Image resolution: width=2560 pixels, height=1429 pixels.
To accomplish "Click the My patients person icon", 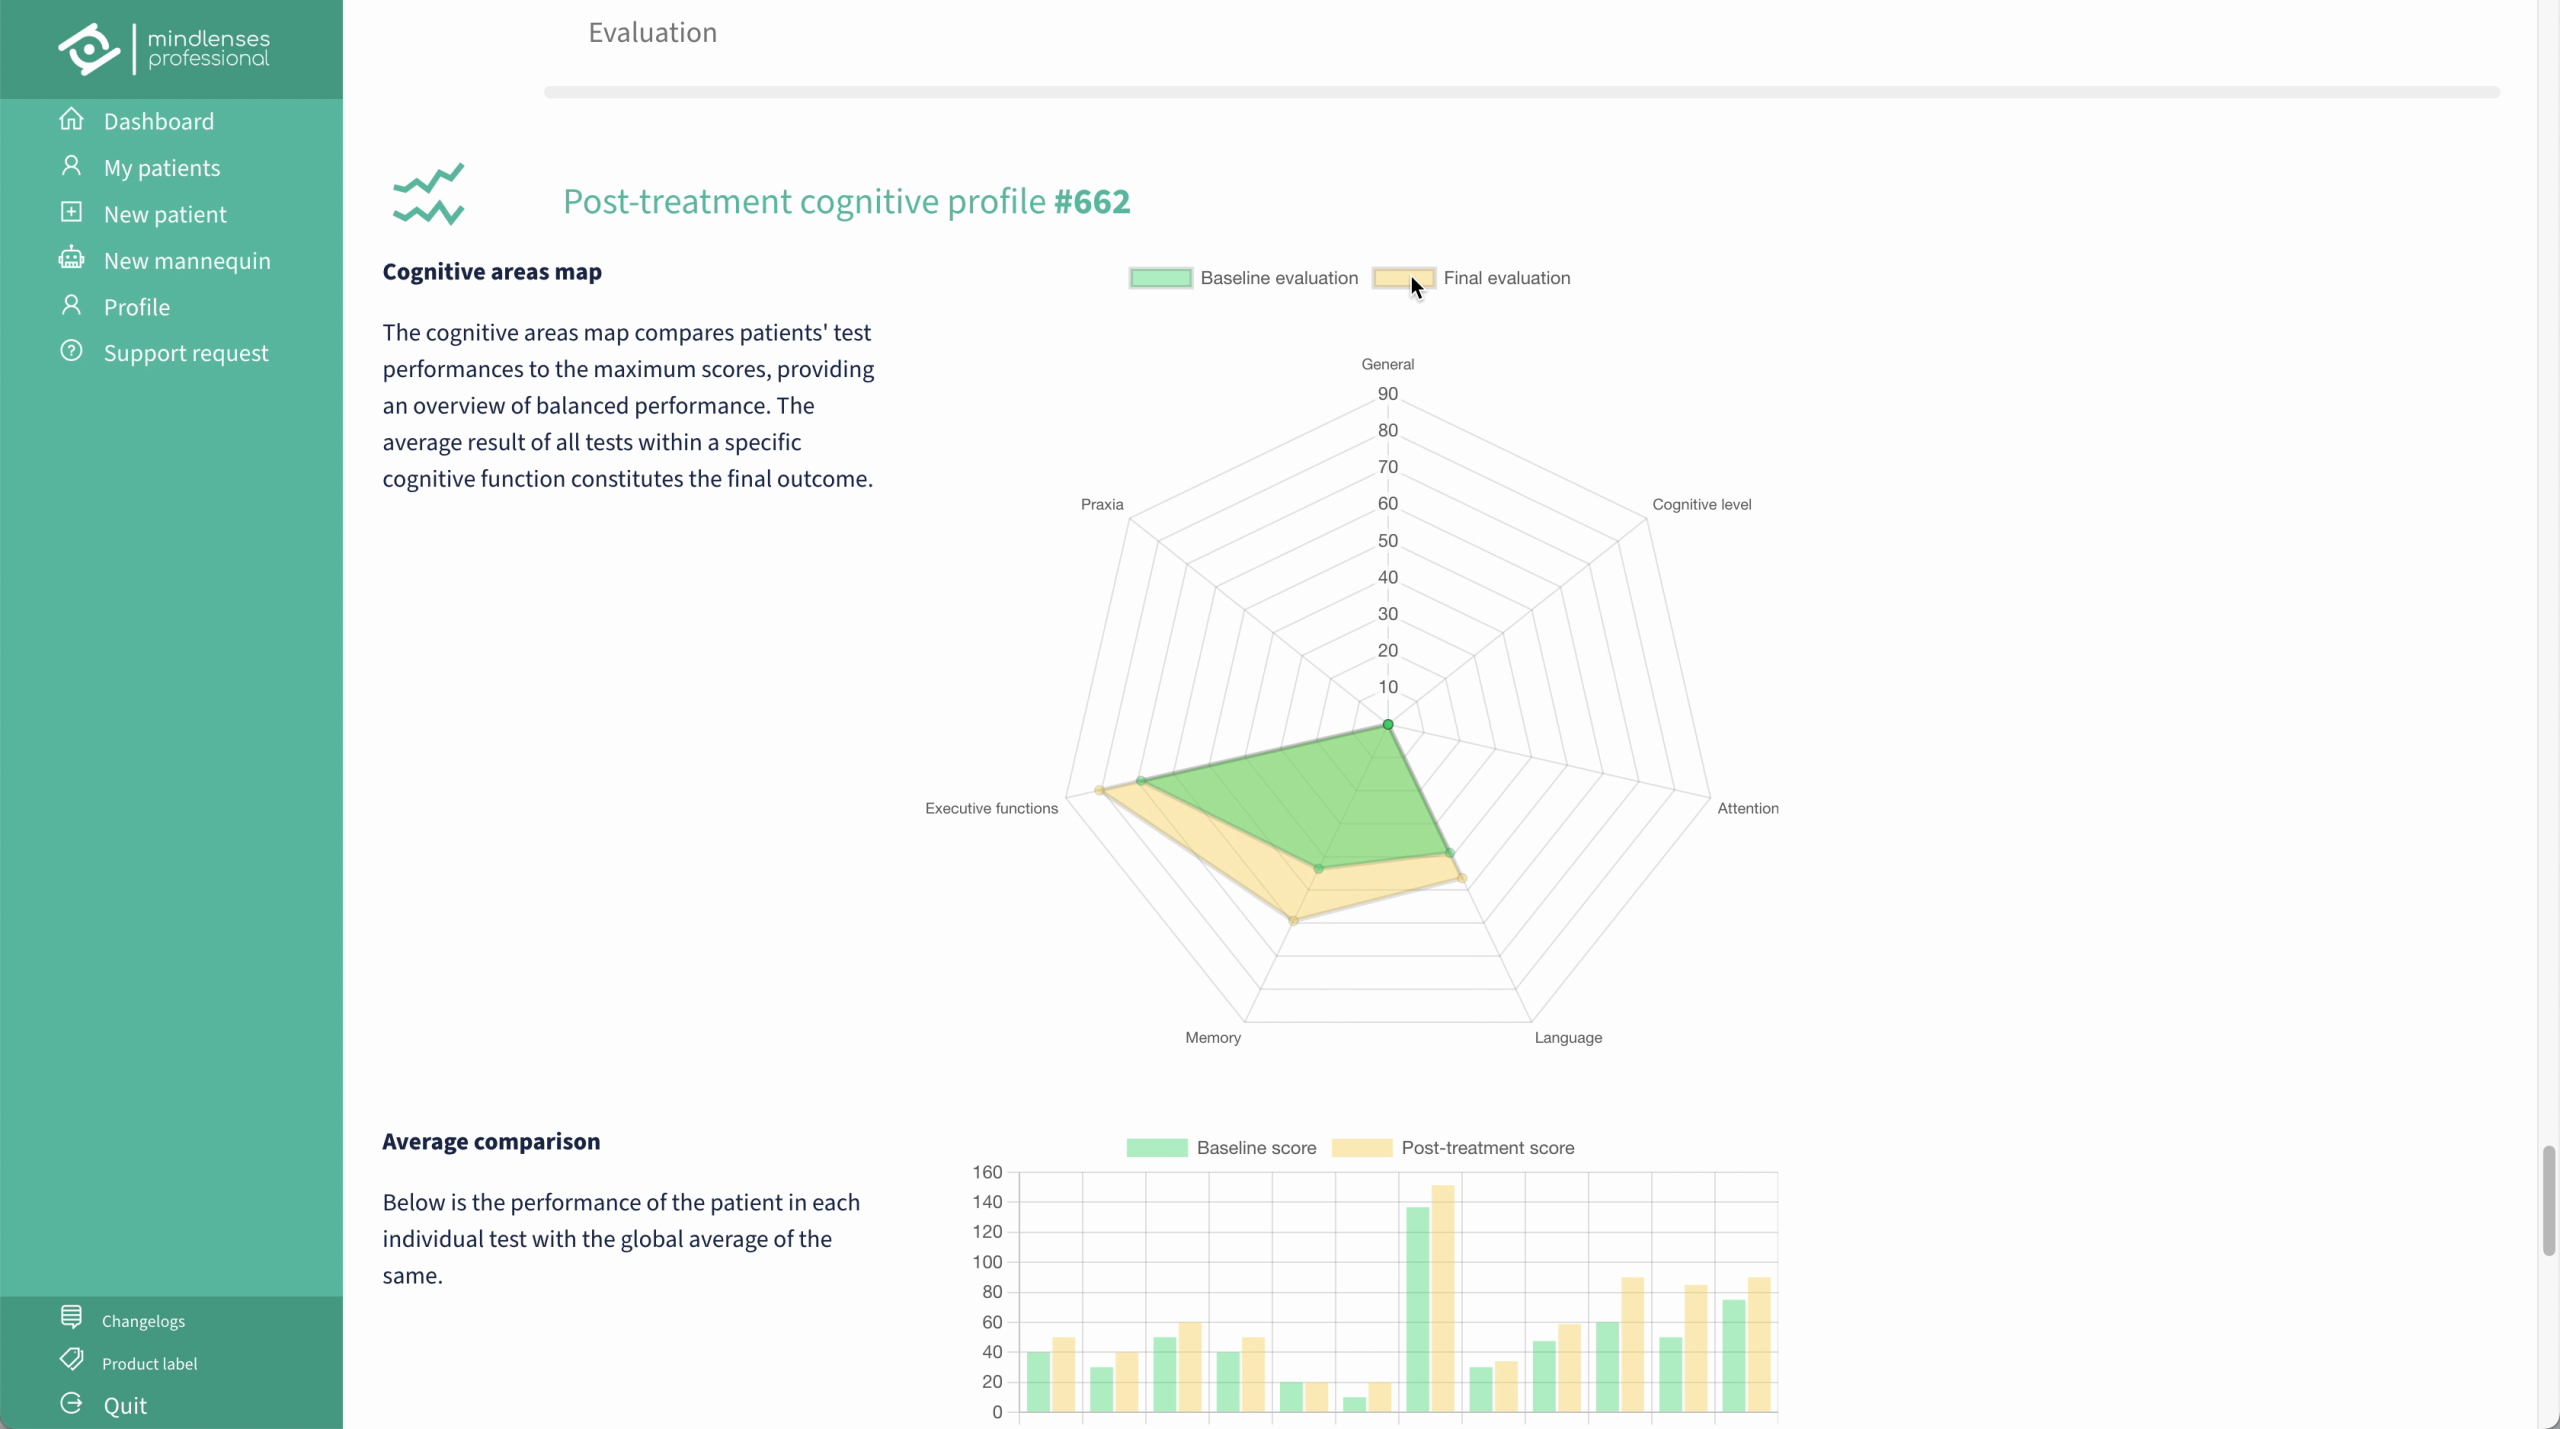I will pos(71,166).
